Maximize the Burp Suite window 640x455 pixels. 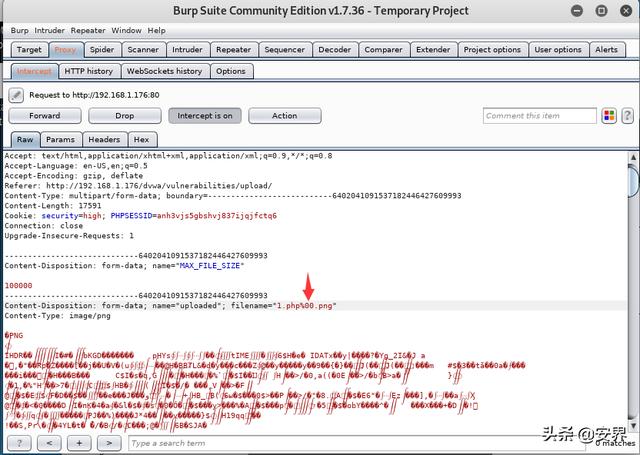pyautogui.click(x=601, y=11)
